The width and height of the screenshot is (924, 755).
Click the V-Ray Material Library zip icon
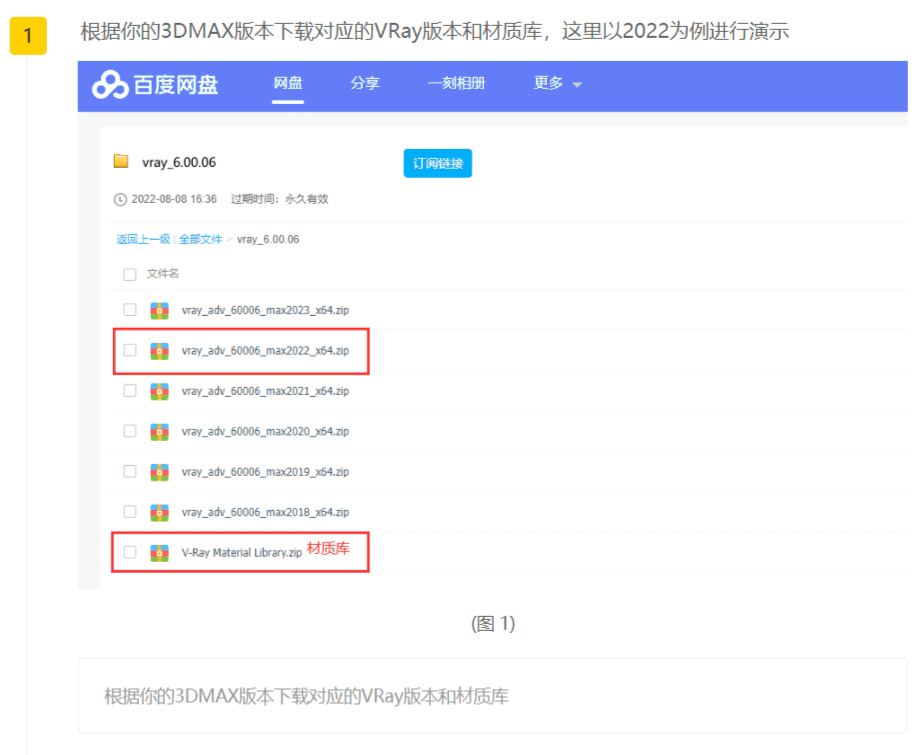[159, 552]
